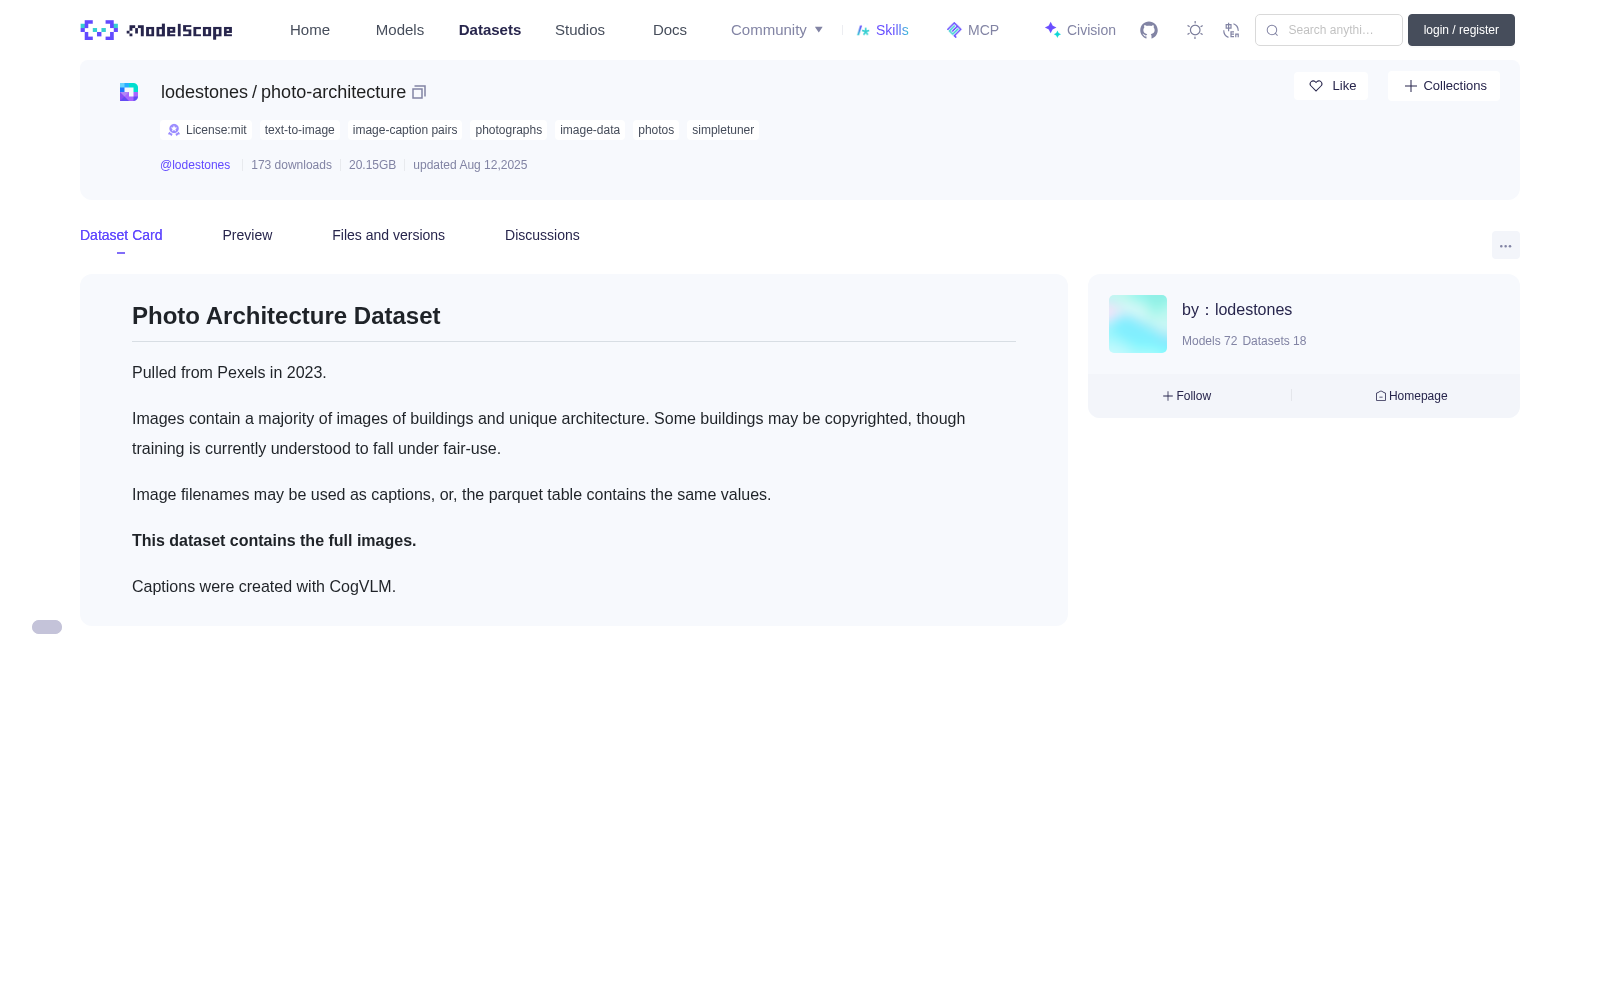Open the @lodestones profile link
Image resolution: width=1600 pixels, height=1000 pixels.
(x=195, y=165)
